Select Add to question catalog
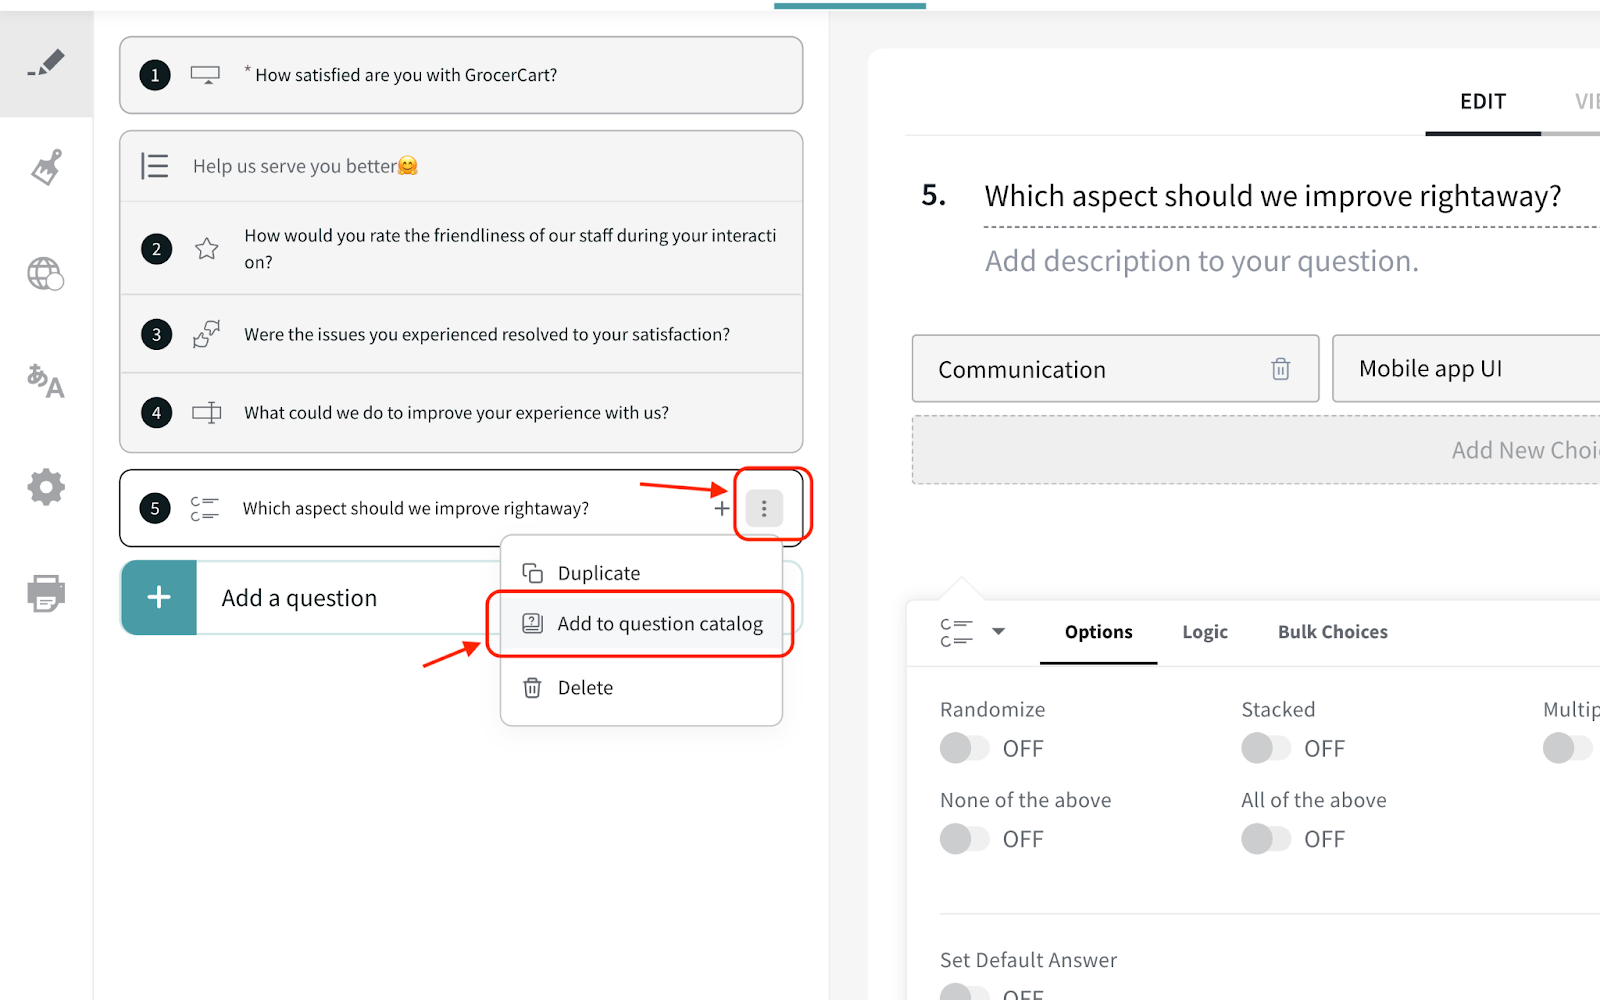1600x1000 pixels. point(659,624)
